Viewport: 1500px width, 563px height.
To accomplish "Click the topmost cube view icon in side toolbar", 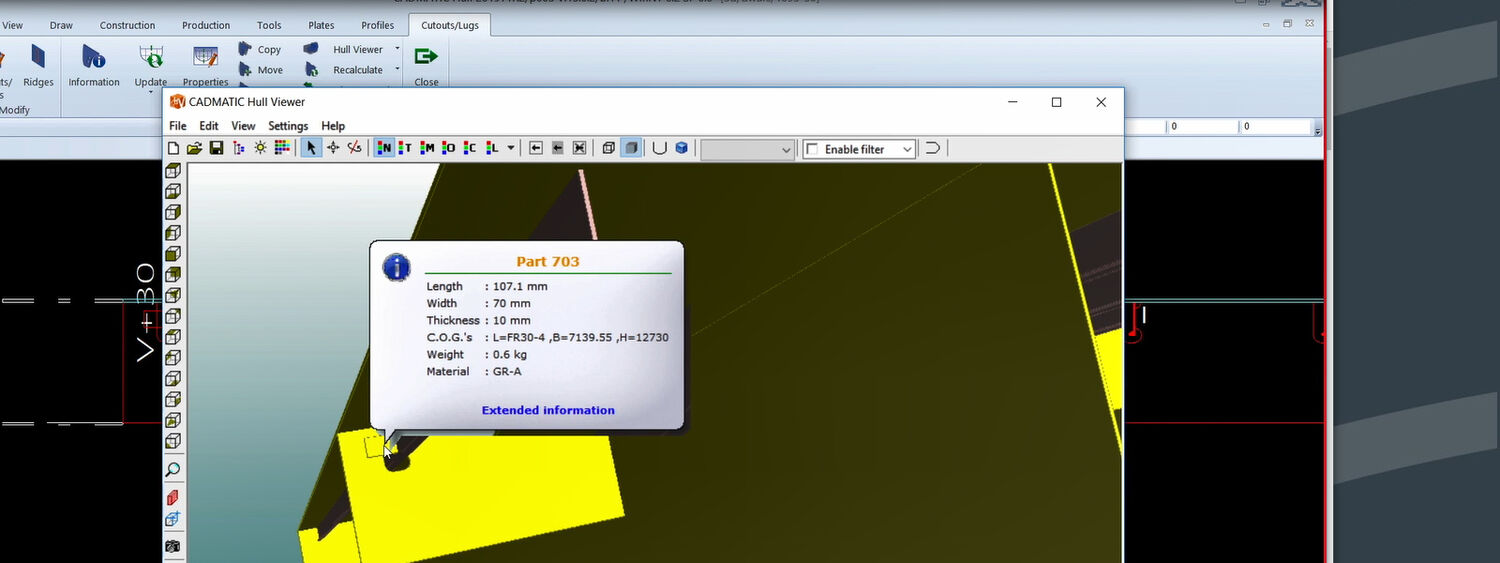I will pos(173,171).
